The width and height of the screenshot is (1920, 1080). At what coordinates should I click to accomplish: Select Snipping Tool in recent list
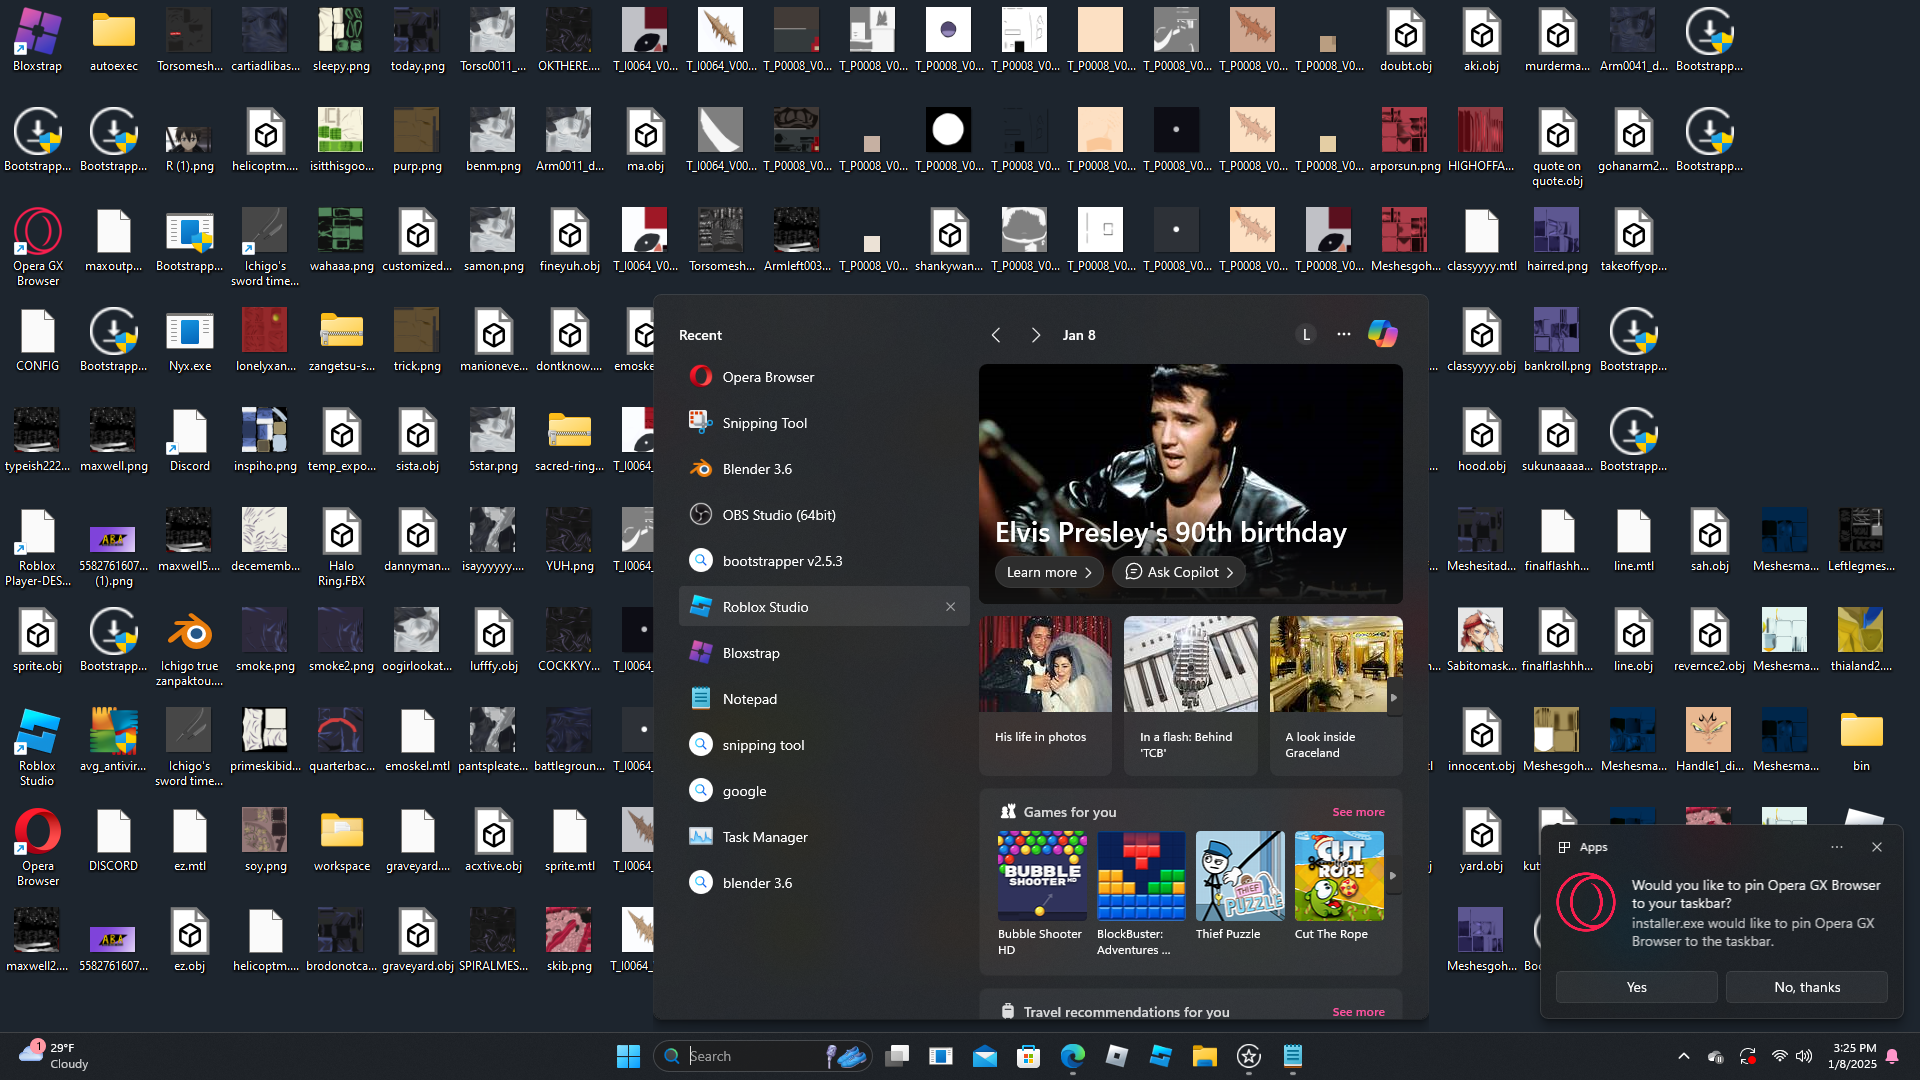click(764, 423)
